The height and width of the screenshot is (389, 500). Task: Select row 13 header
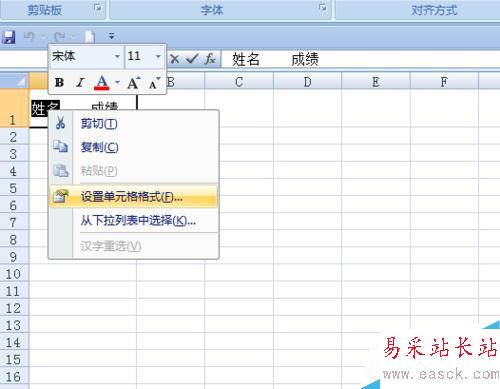click(14, 325)
